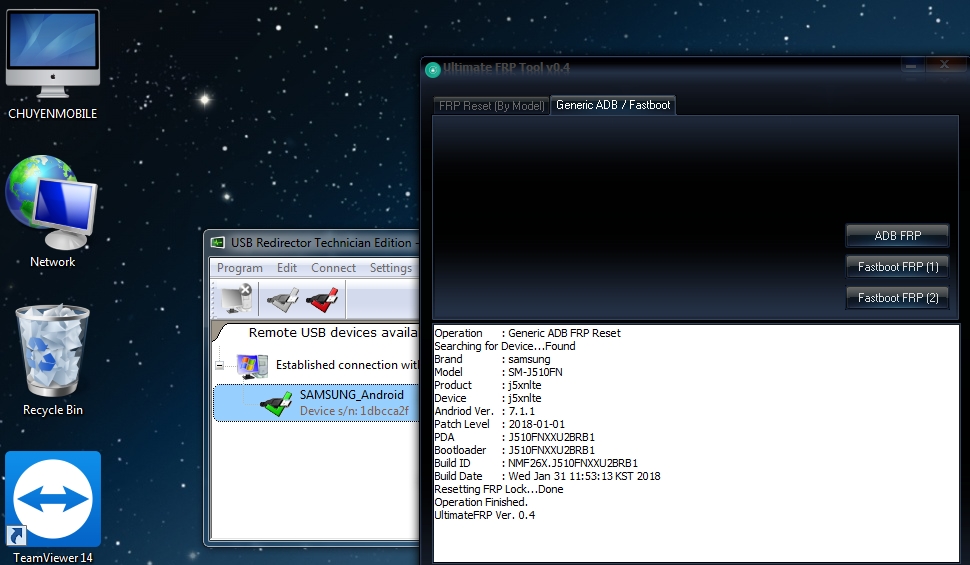This screenshot has height=565, width=970.
Task: Open the Network desktop icon
Action: point(52,212)
